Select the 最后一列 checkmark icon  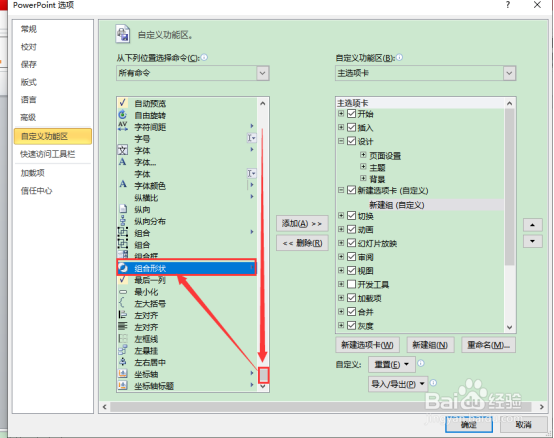pyautogui.click(x=122, y=280)
